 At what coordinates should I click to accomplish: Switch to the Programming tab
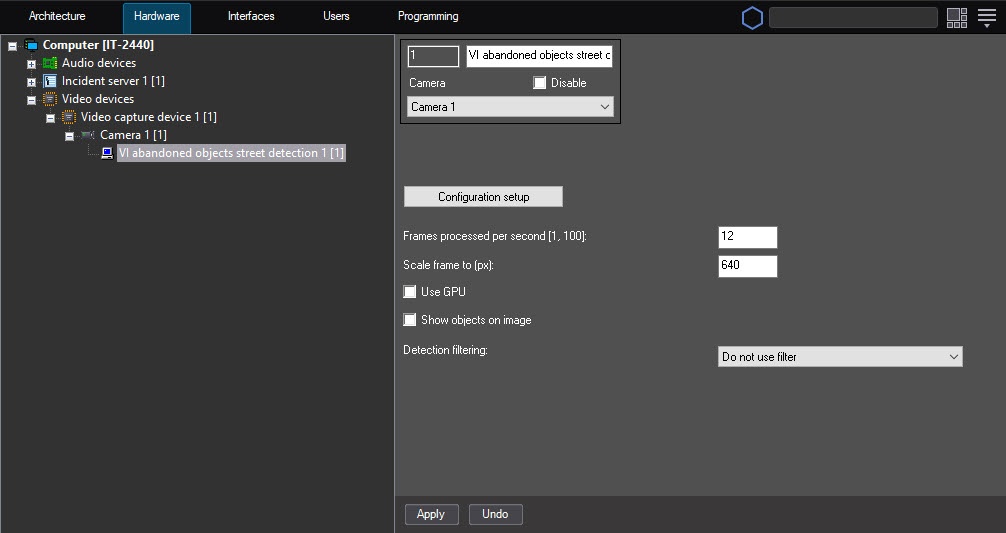(x=428, y=16)
